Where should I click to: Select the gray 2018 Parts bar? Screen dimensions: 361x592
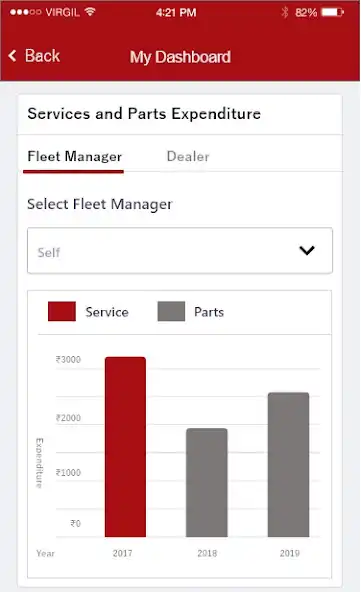tap(207, 483)
